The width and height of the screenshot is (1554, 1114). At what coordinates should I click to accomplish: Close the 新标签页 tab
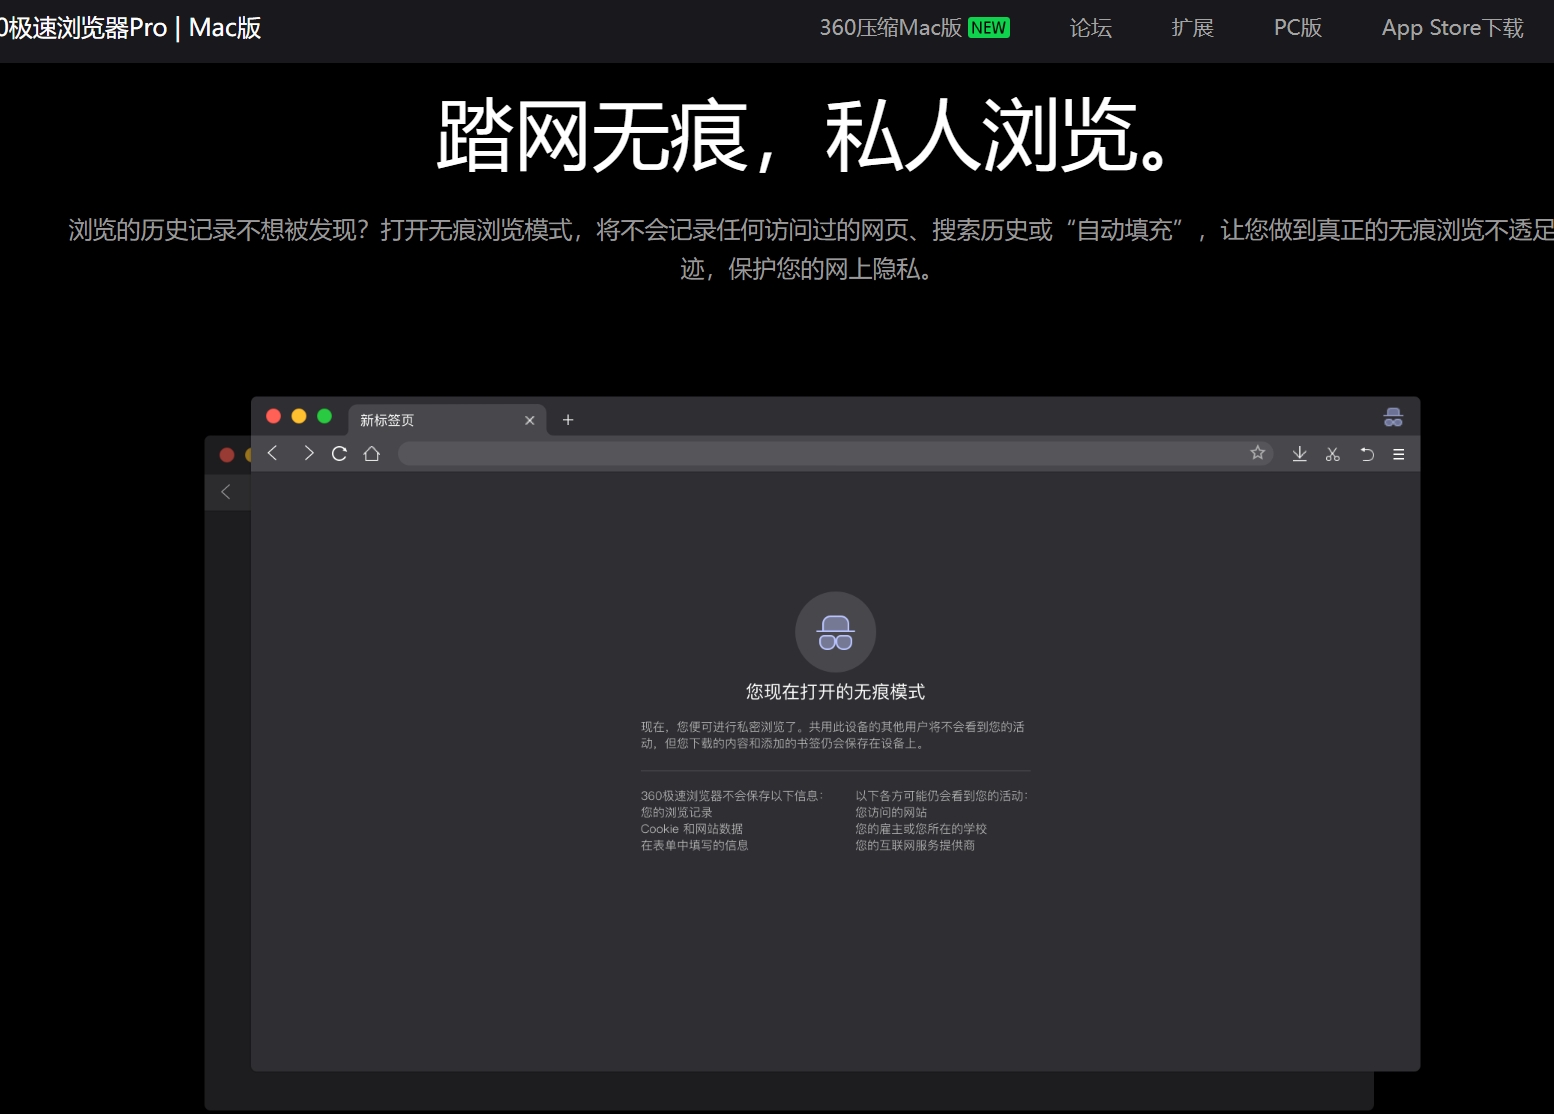tap(530, 420)
